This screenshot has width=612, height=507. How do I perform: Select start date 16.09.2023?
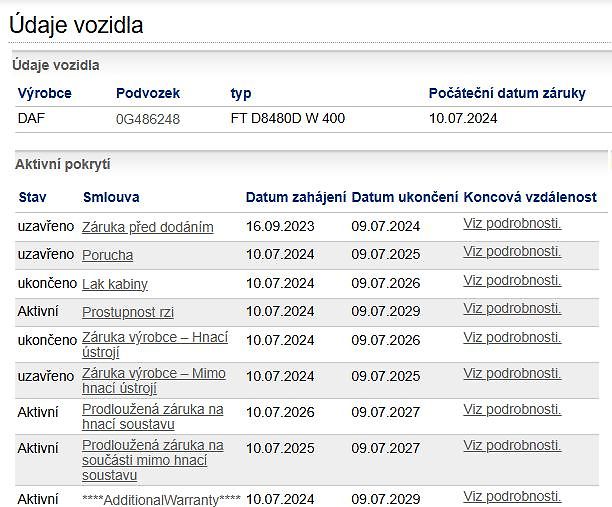[280, 226]
